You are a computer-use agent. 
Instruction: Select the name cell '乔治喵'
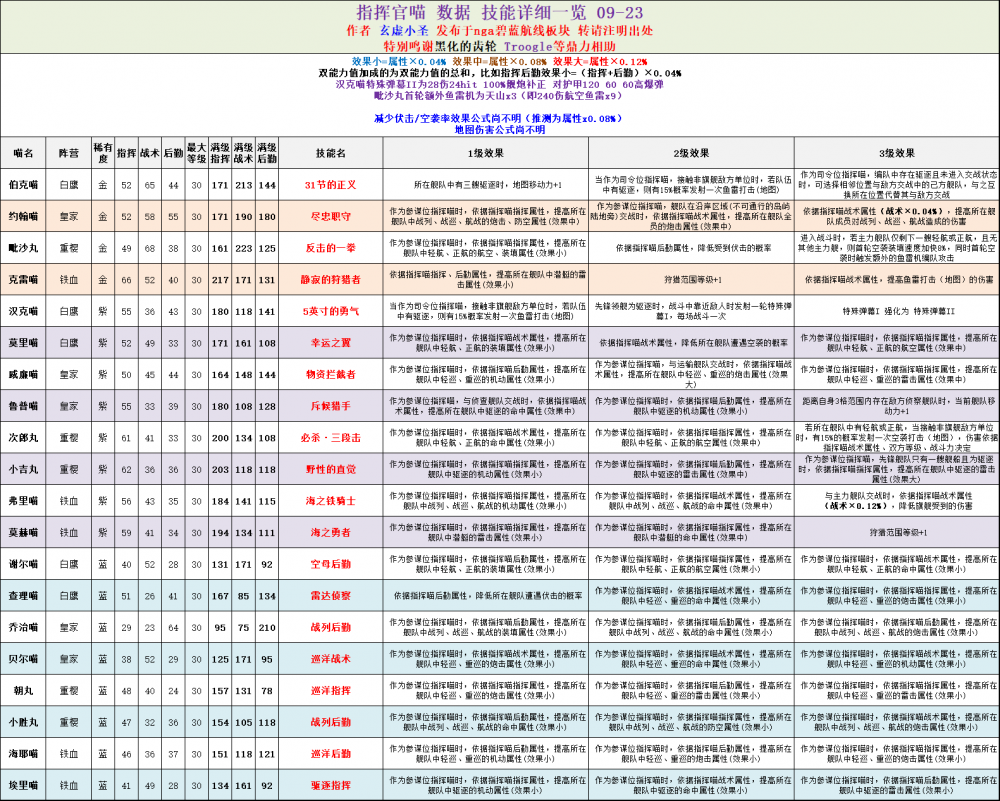tap(23, 628)
